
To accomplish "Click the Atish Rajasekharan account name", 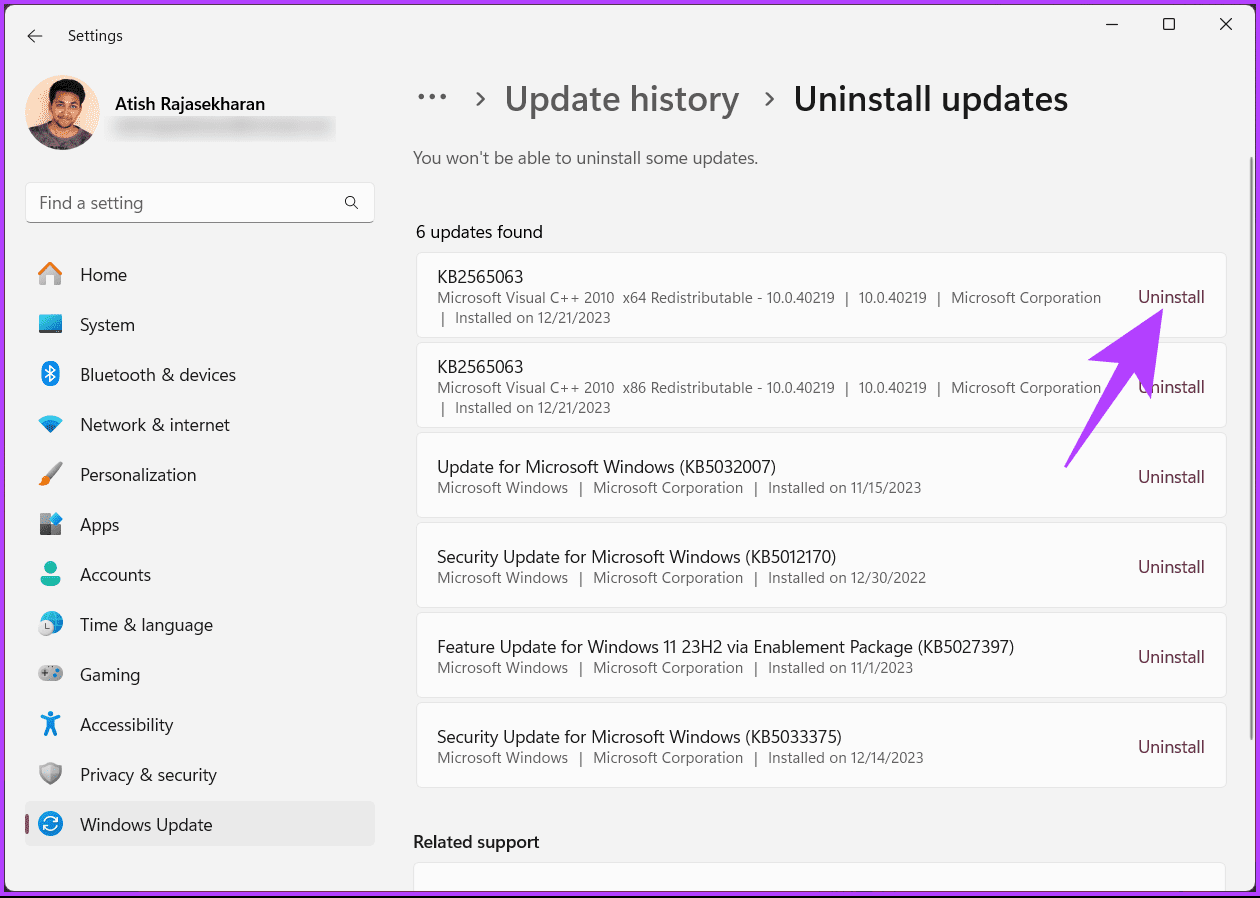I will pos(190,104).
